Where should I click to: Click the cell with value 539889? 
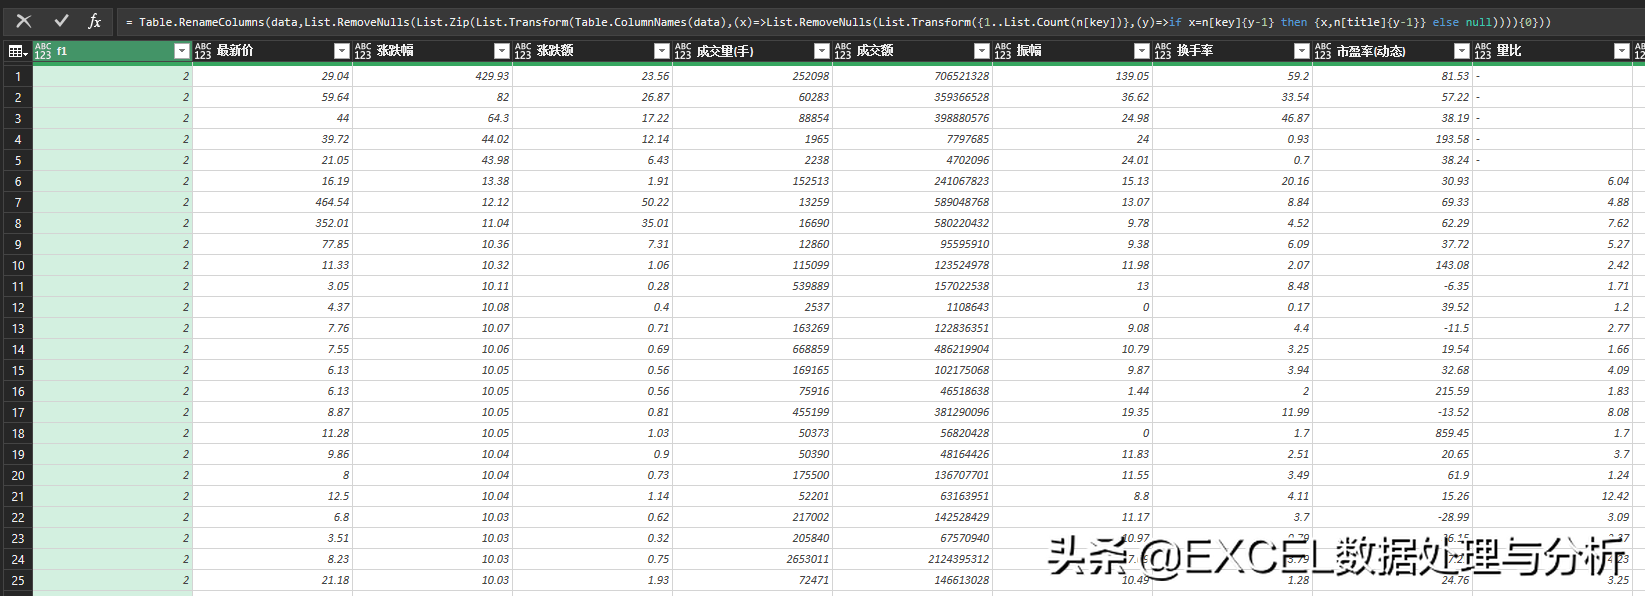752,286
